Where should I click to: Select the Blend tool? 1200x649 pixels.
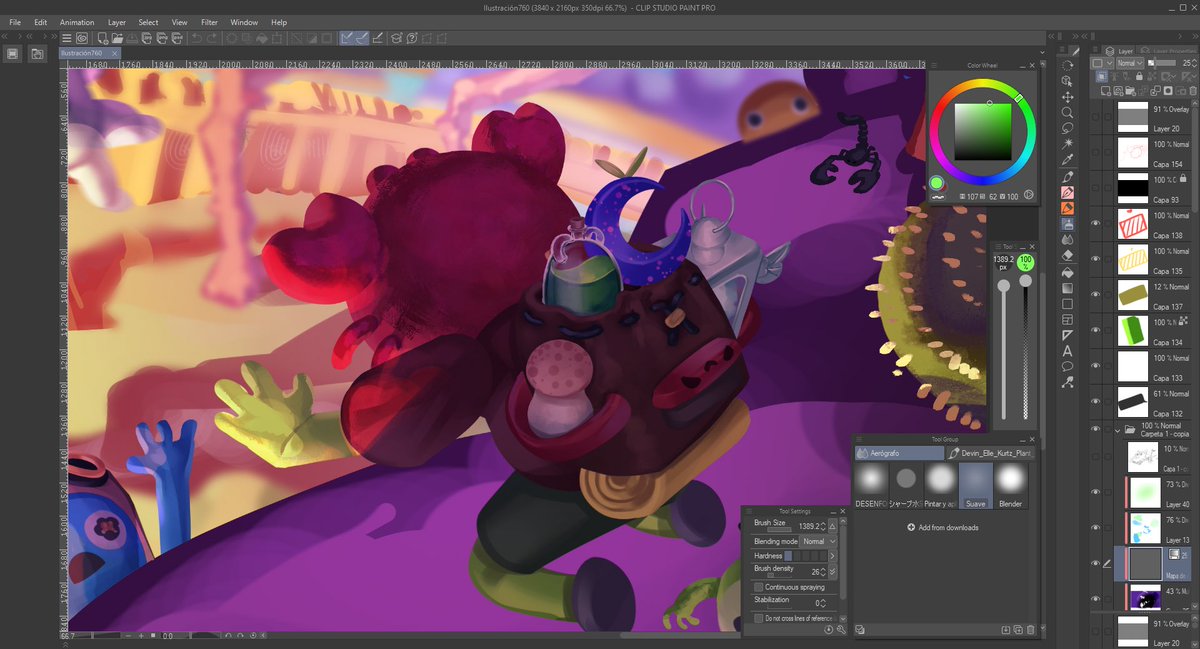pos(1068,240)
